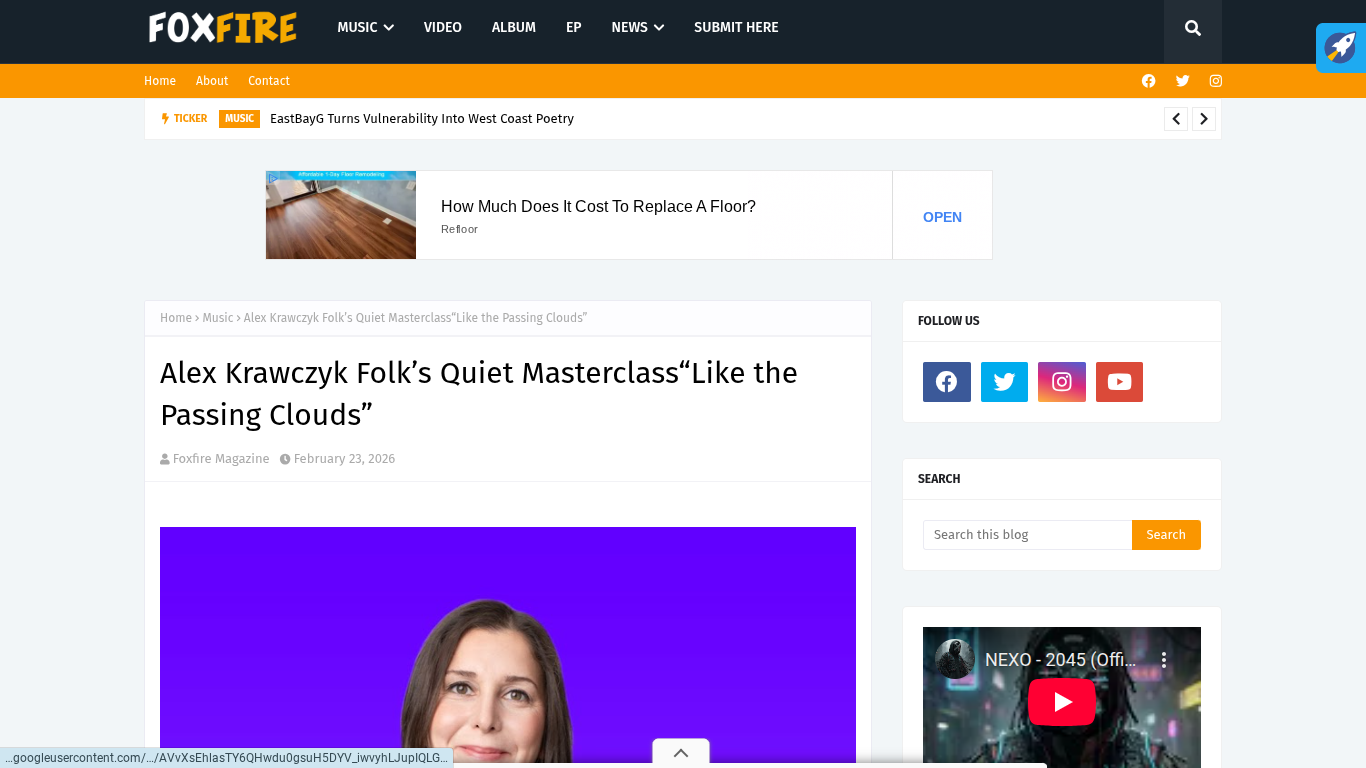1366x768 pixels.
Task: Click the EastBayG ticker headline link
Action: pos(421,119)
